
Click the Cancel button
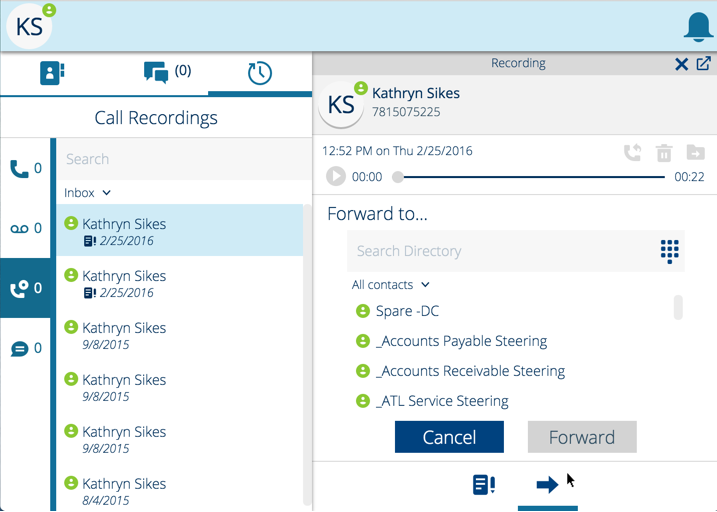(x=449, y=437)
